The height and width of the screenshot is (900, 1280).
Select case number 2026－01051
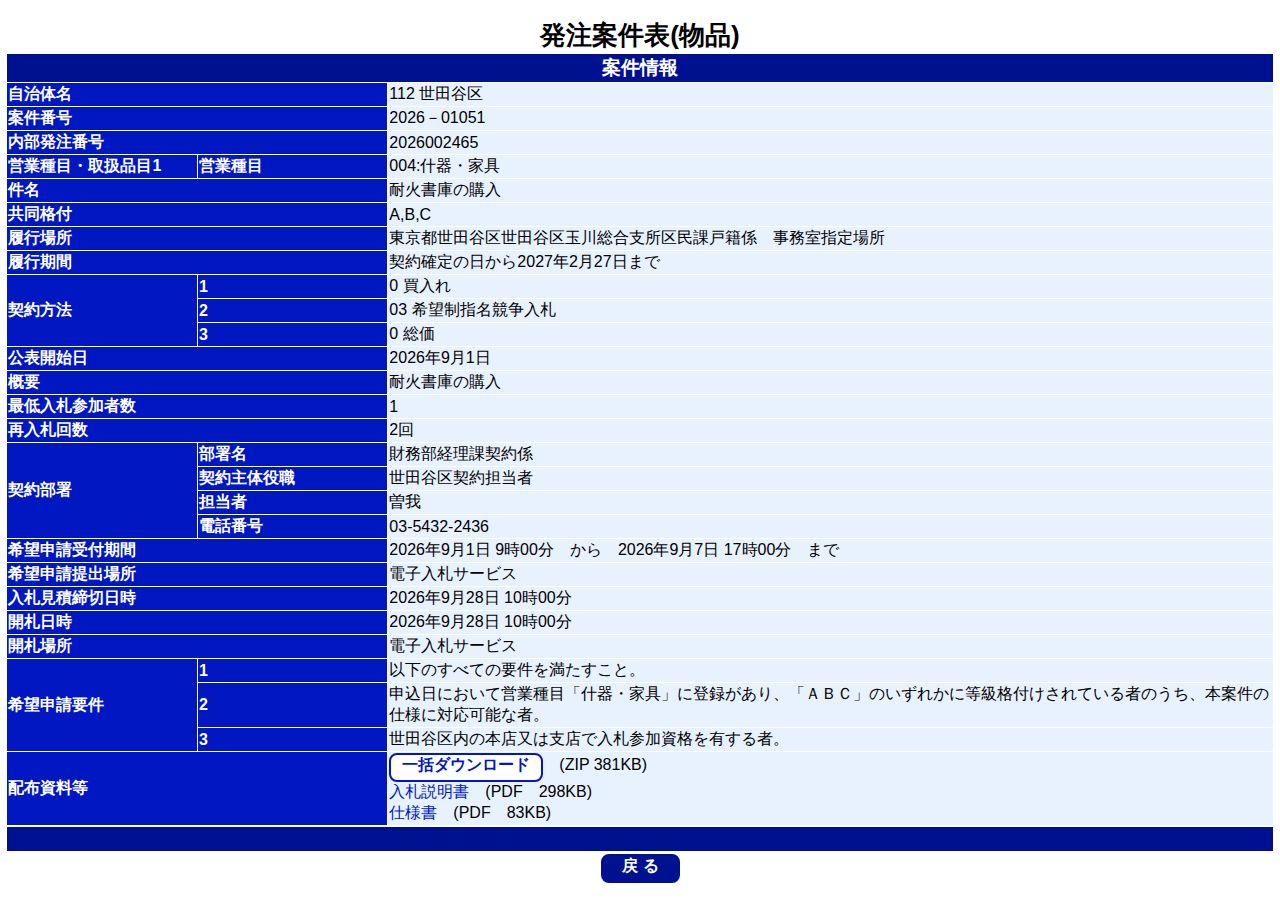(x=437, y=118)
